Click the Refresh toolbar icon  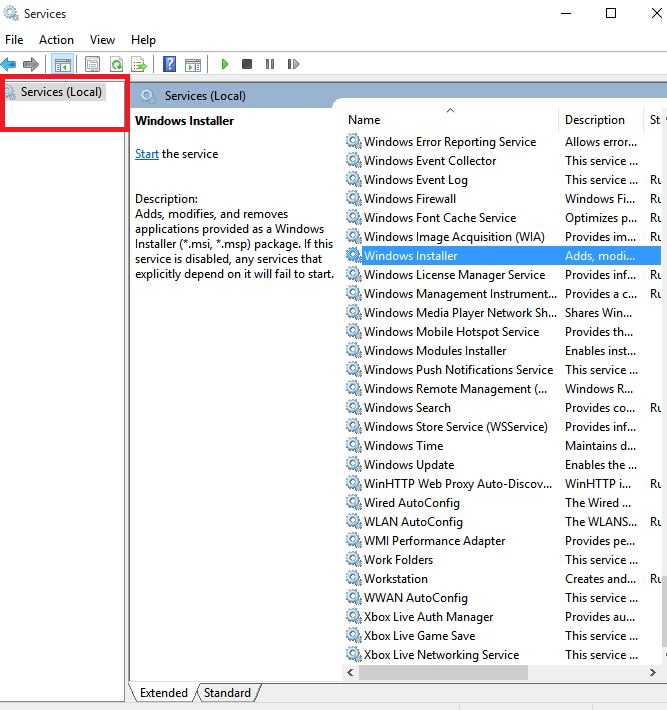[116, 64]
